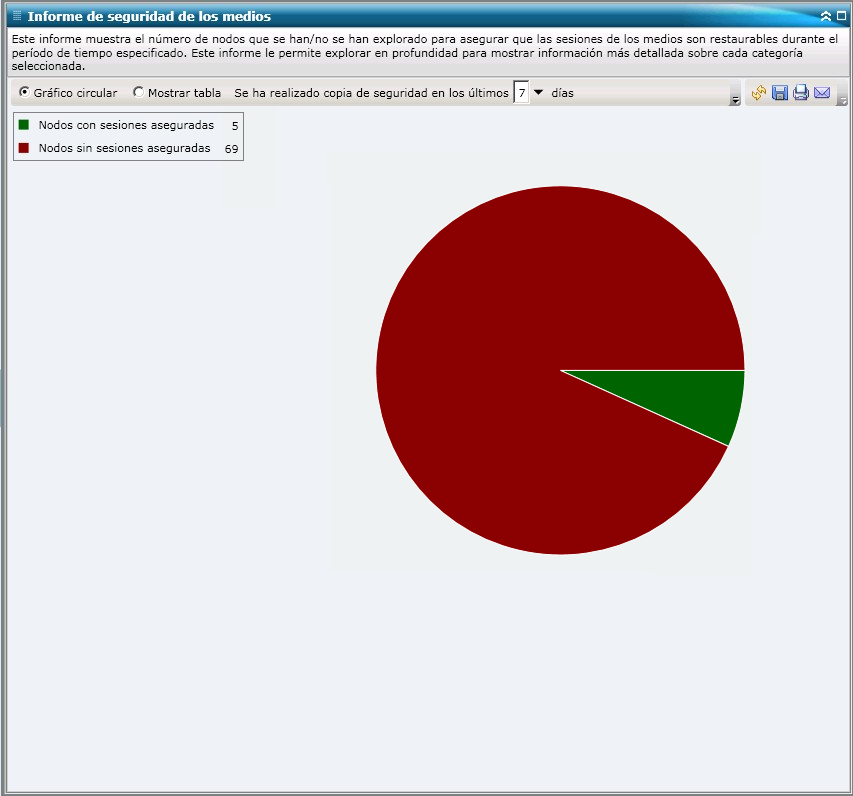The height and width of the screenshot is (796, 853).
Task: Save the report using the disk icon
Action: (780, 92)
